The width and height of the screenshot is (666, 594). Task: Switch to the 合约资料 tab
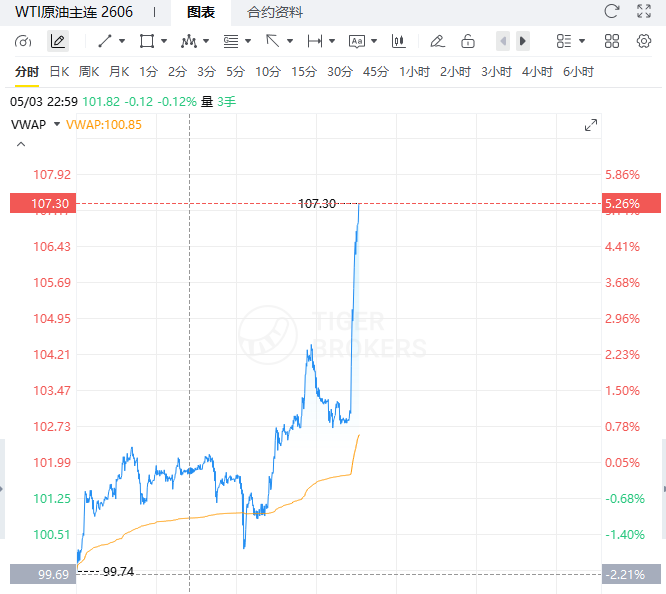click(275, 12)
